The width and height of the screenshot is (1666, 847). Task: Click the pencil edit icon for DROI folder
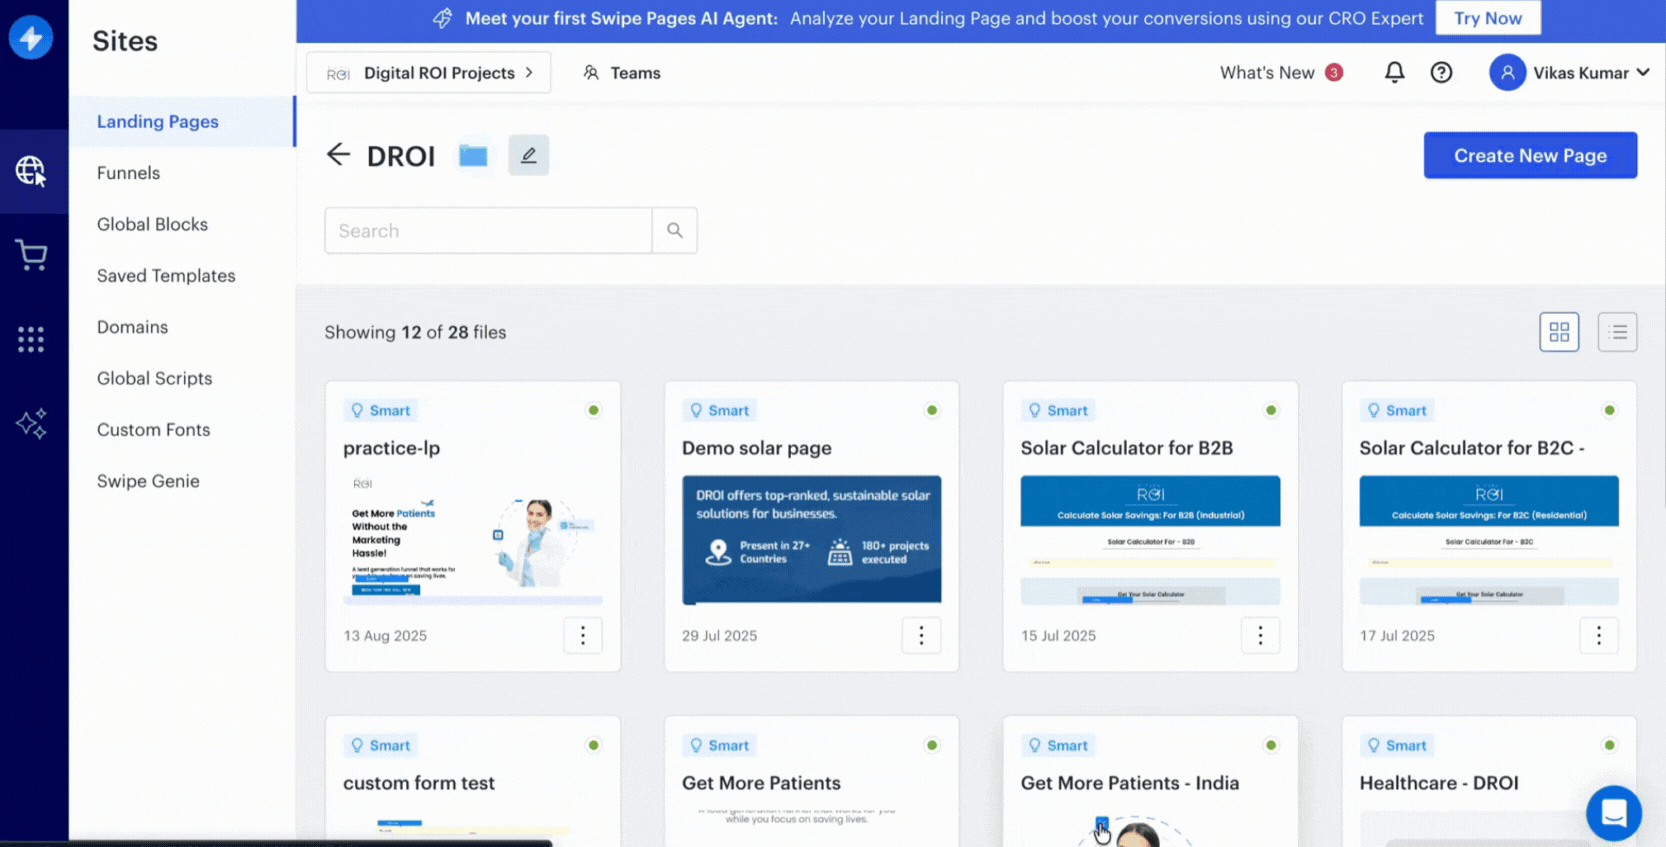pyautogui.click(x=528, y=155)
